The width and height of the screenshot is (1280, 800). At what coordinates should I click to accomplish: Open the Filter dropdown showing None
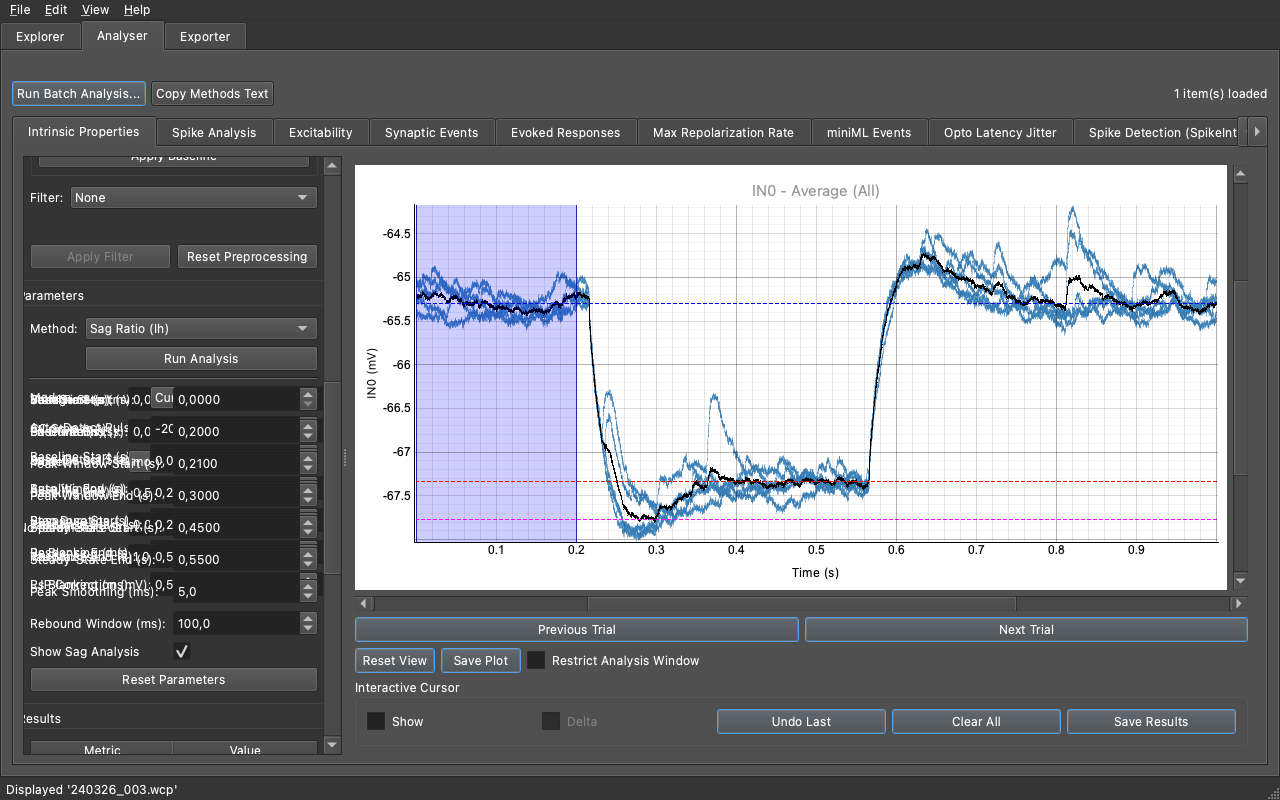tap(194, 198)
